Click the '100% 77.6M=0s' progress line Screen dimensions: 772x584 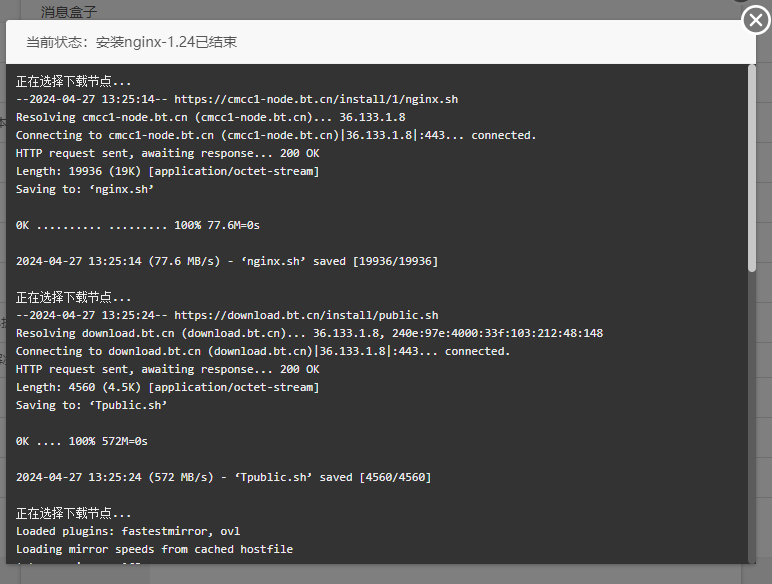tap(138, 225)
